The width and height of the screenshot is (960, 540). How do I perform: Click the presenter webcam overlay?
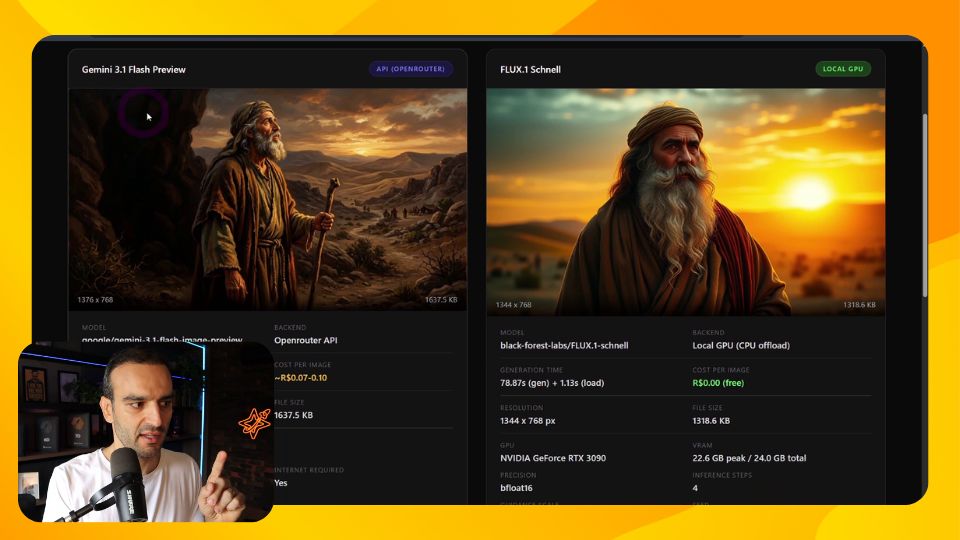tap(146, 432)
